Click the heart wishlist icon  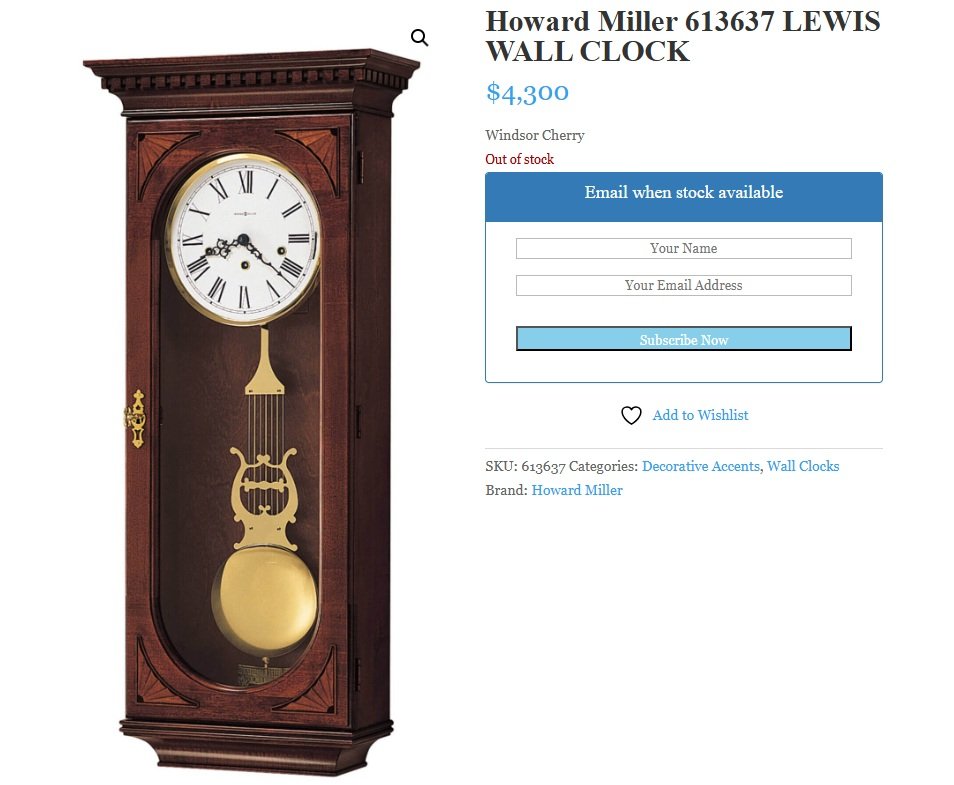click(x=631, y=416)
